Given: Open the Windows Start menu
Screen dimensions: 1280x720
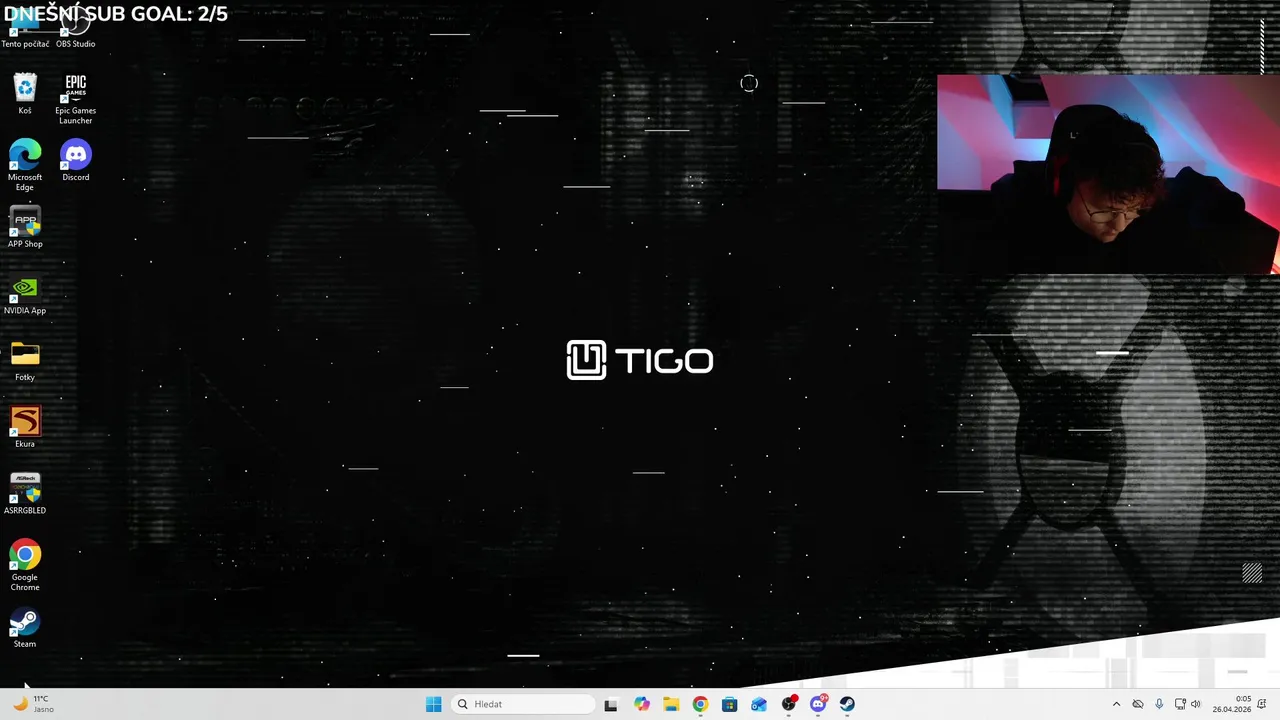Looking at the screenshot, I should click(x=433, y=704).
